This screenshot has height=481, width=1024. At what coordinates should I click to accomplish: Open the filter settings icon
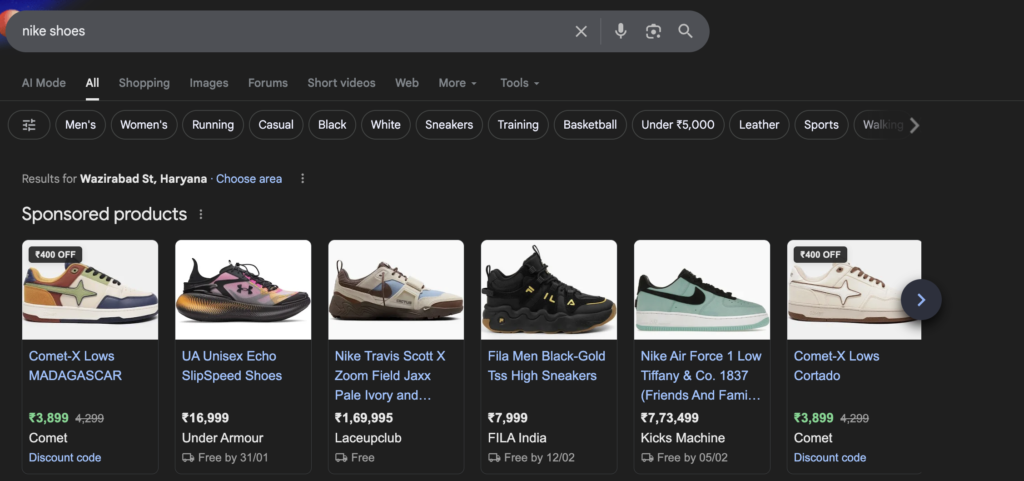tap(29, 125)
